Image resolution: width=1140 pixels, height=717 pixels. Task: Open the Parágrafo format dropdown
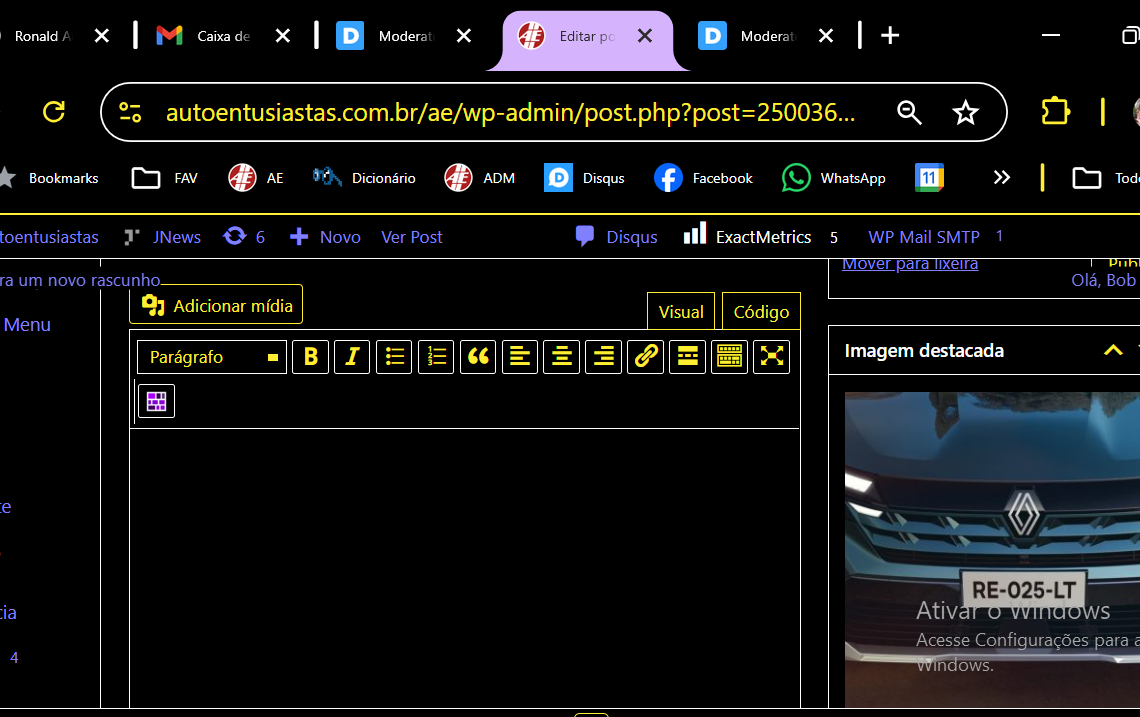(212, 357)
